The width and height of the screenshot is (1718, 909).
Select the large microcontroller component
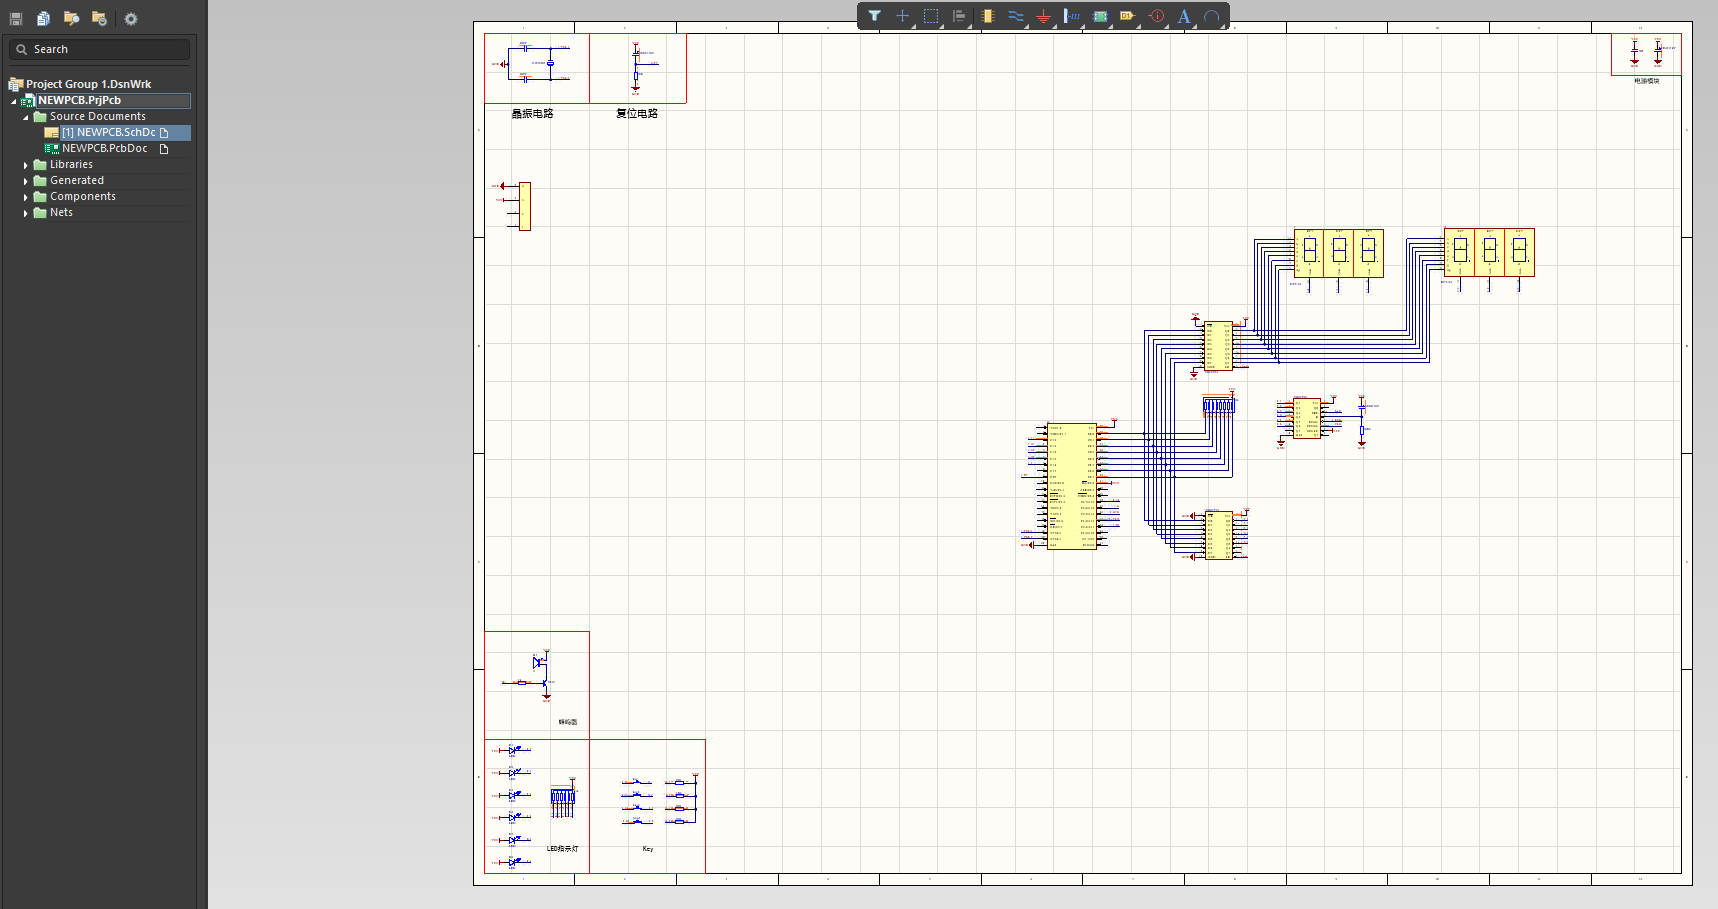[x=1072, y=486]
